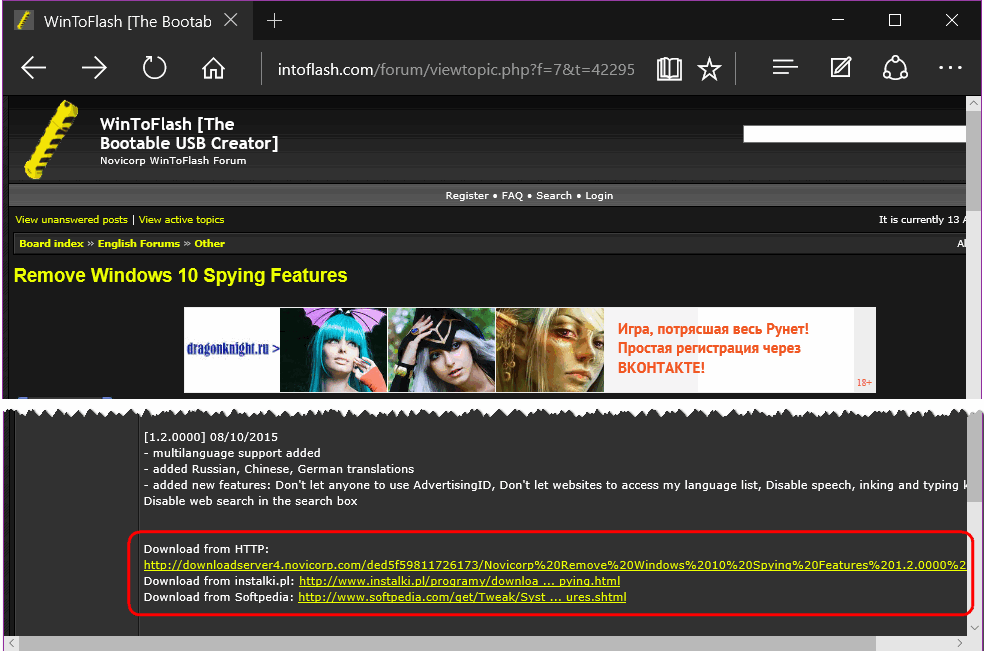Go back with the browser back arrow
The image size is (984, 651).
pyautogui.click(x=33, y=68)
